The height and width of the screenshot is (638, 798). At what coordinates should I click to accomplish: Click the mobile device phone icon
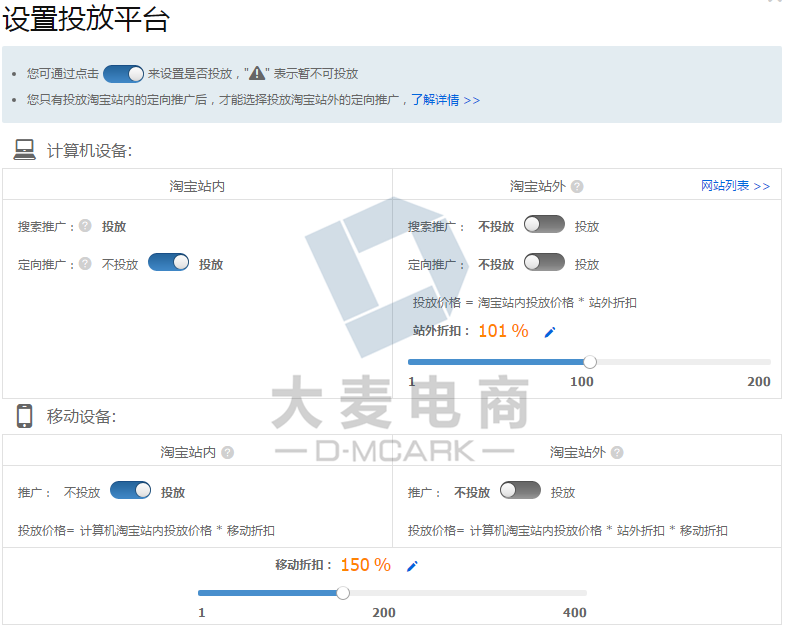pos(25,416)
